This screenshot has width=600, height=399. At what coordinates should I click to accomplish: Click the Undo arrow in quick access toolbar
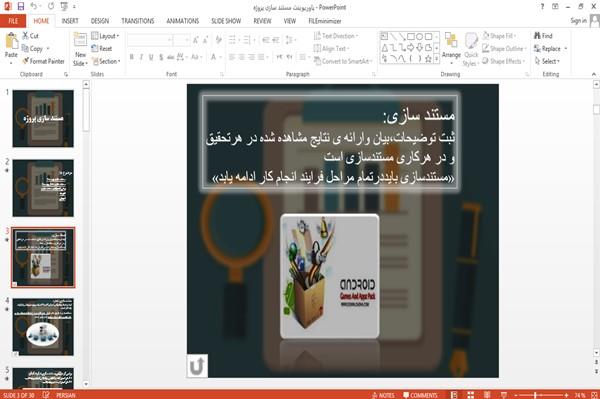pos(34,7)
